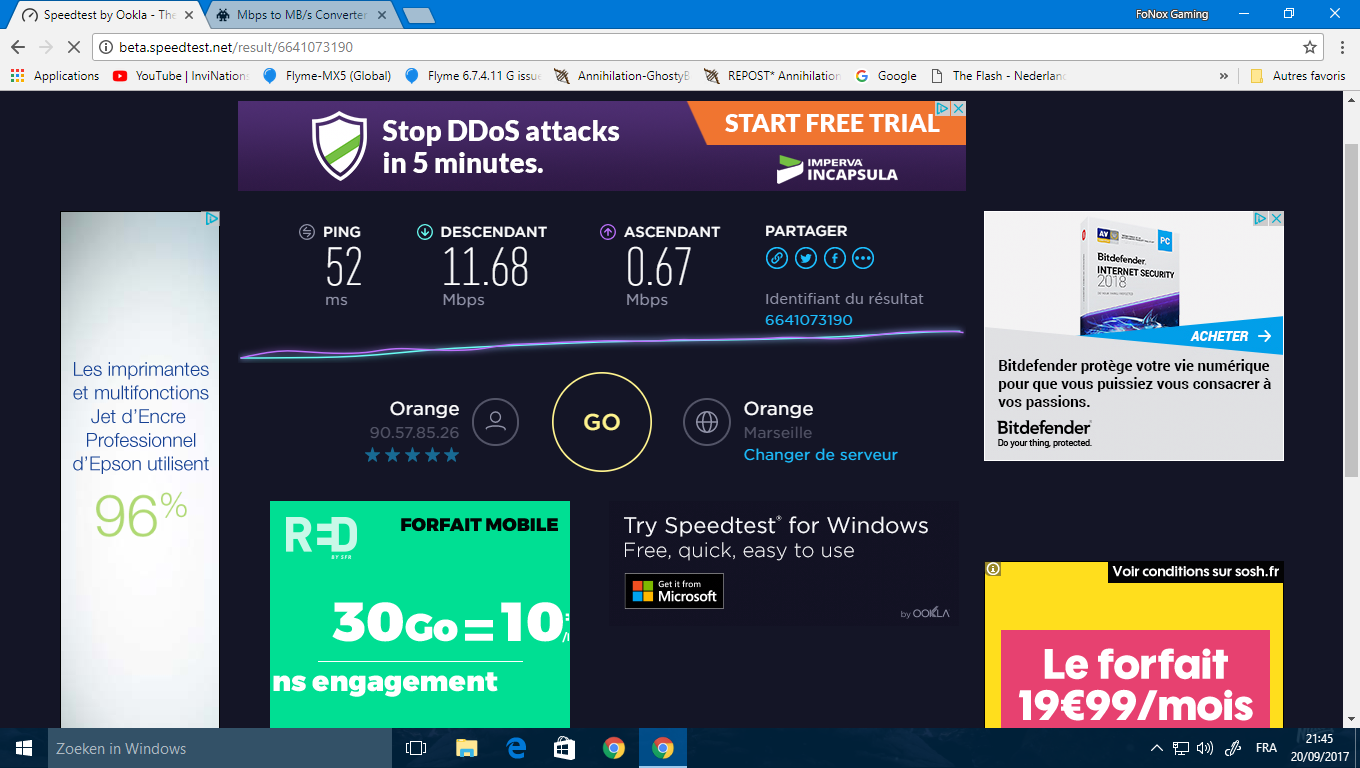Open Task View from the taskbar
The width and height of the screenshot is (1360, 768).
click(x=416, y=748)
